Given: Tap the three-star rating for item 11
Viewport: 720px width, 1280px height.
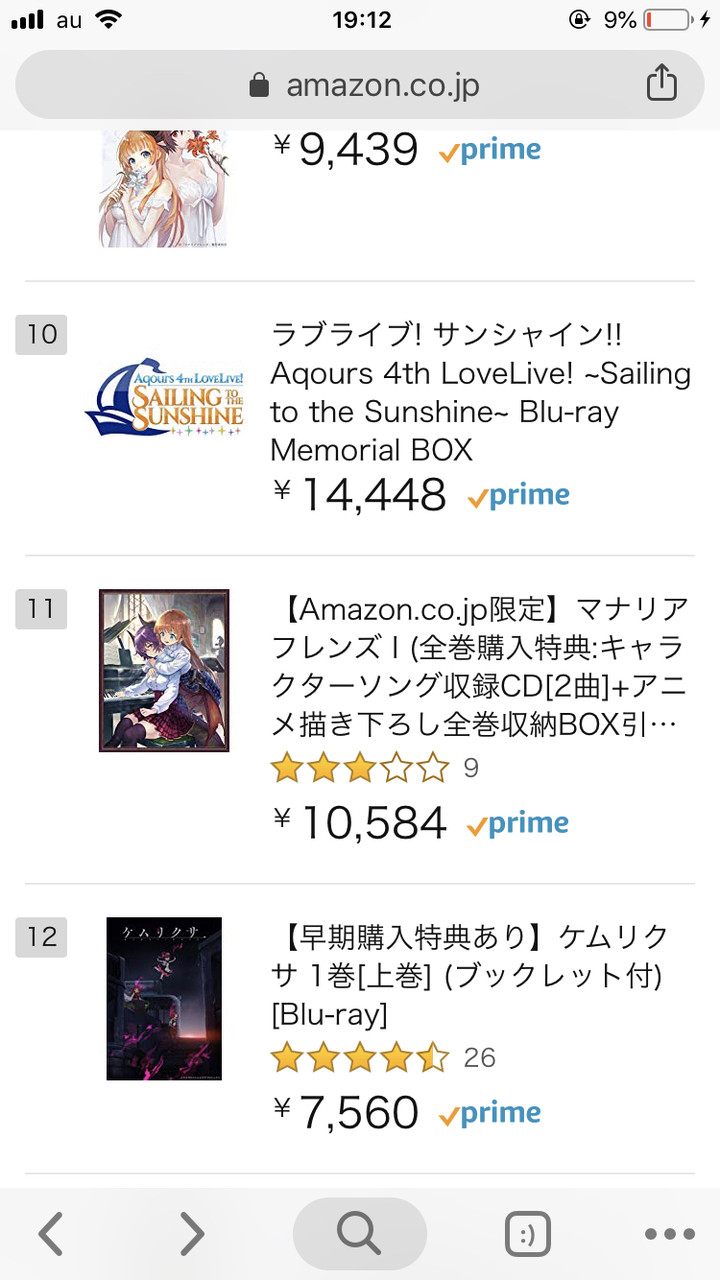Looking at the screenshot, I should pos(360,768).
